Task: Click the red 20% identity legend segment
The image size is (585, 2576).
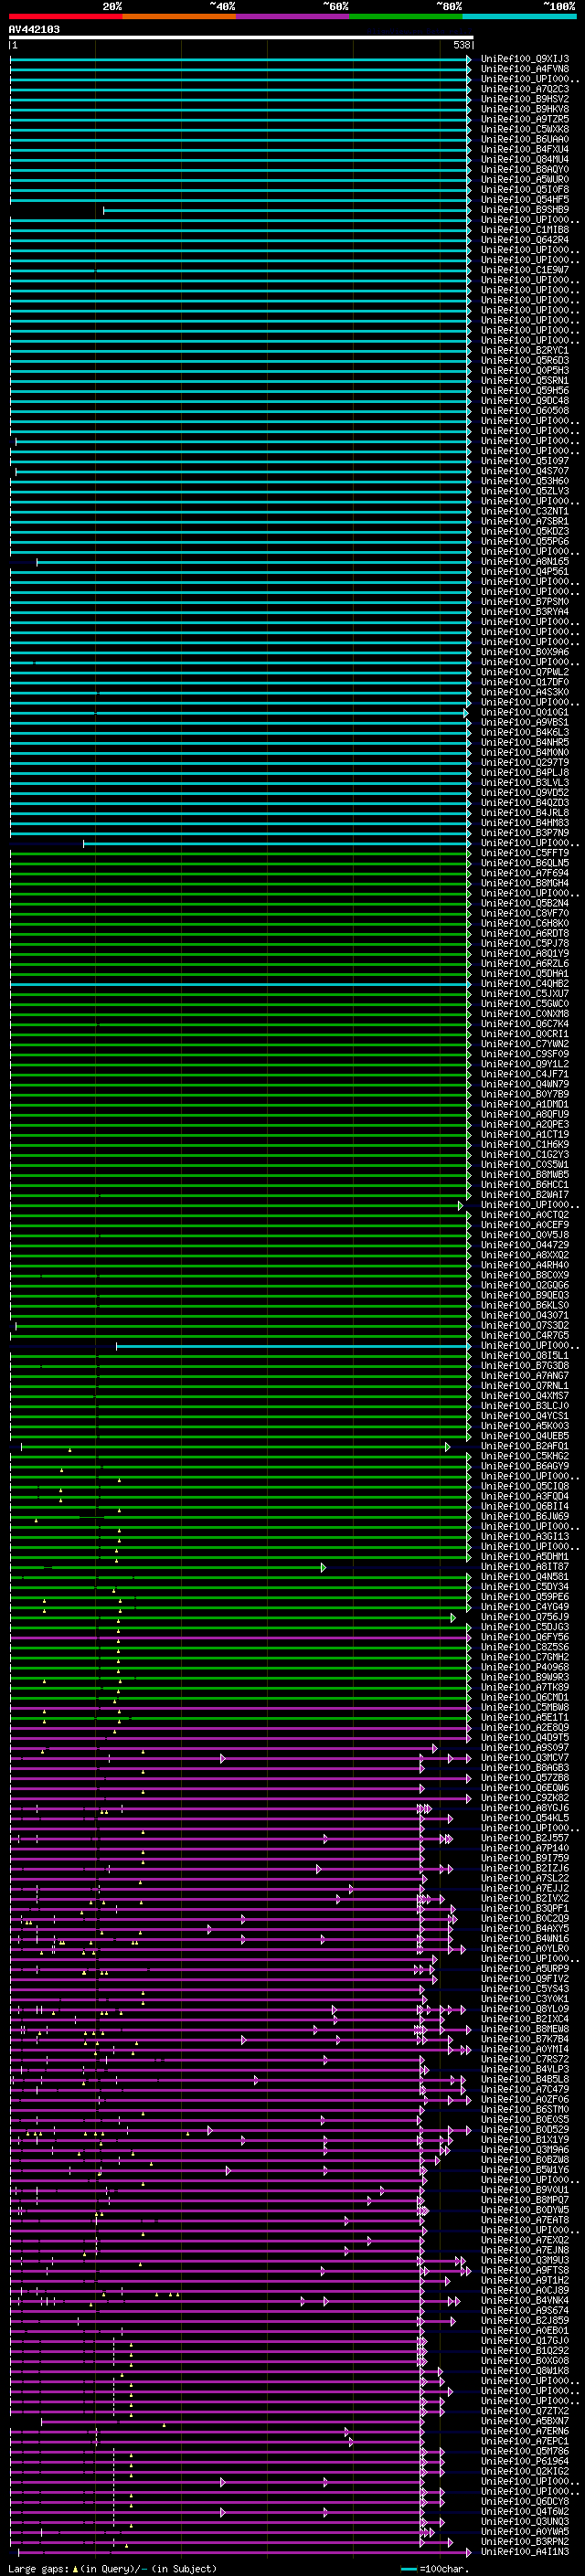Action: (x=65, y=16)
